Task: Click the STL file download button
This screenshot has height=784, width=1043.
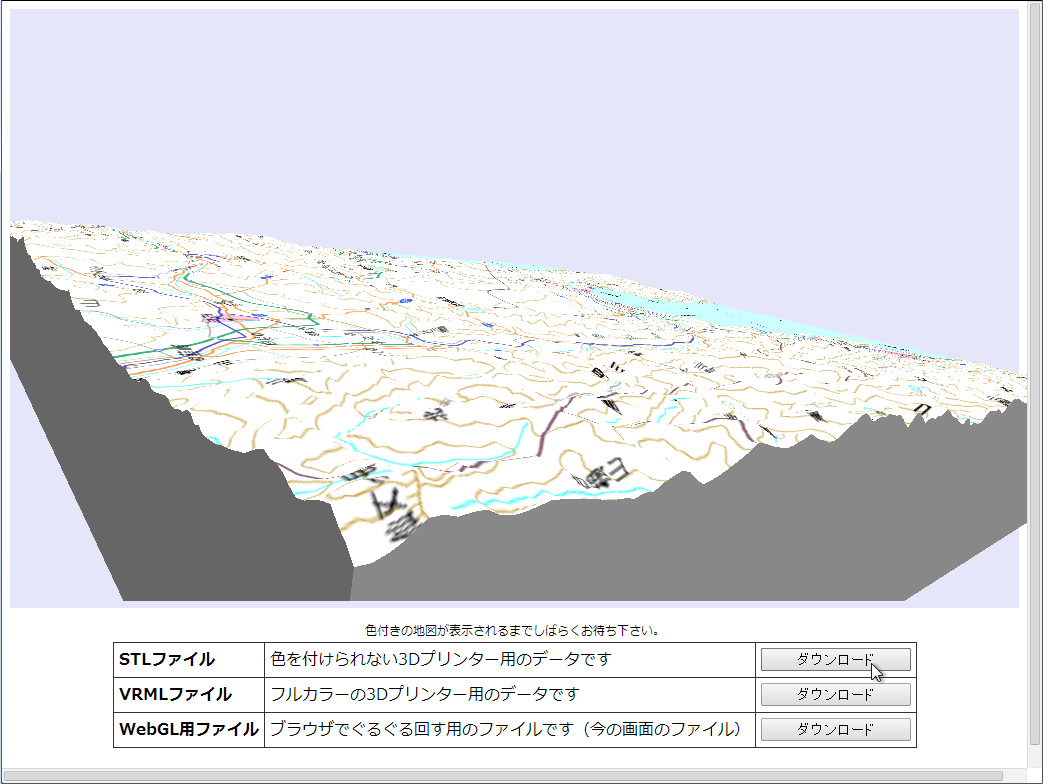Action: (x=835, y=659)
